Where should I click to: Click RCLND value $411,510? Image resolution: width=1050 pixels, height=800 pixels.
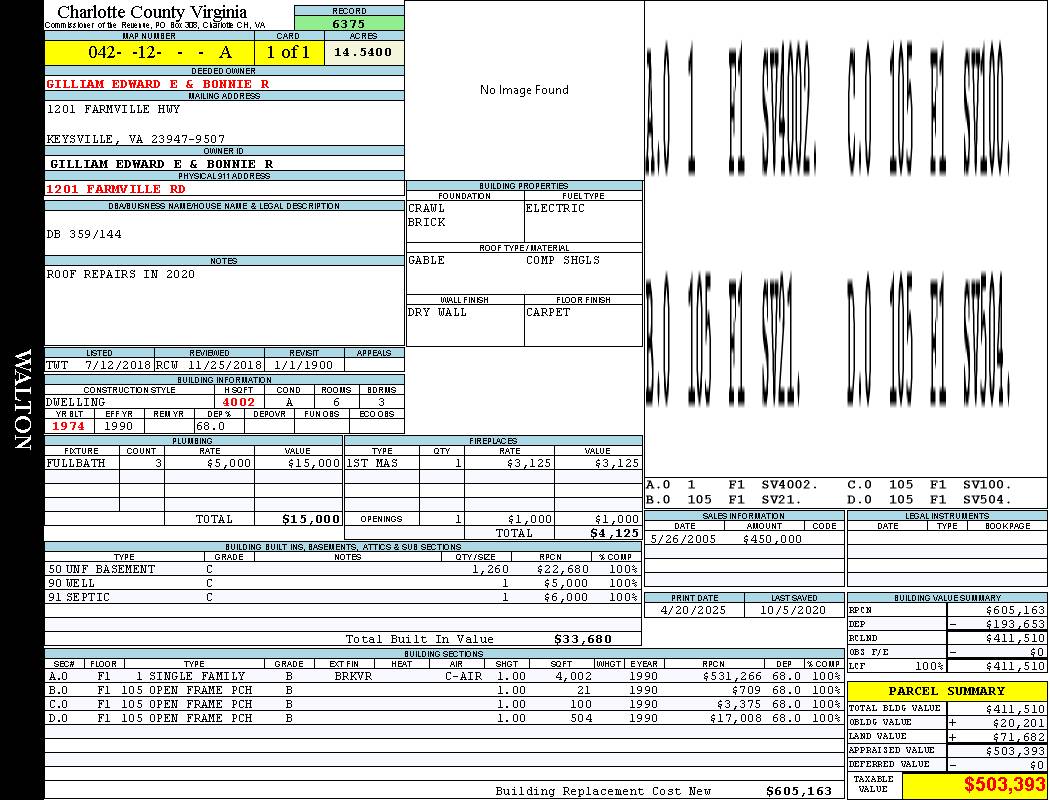[1015, 638]
